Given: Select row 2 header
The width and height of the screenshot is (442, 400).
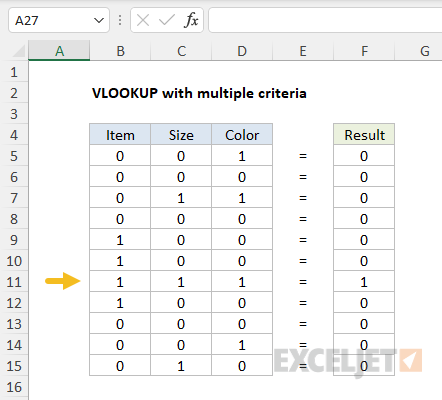Looking at the screenshot, I should 14,93.
